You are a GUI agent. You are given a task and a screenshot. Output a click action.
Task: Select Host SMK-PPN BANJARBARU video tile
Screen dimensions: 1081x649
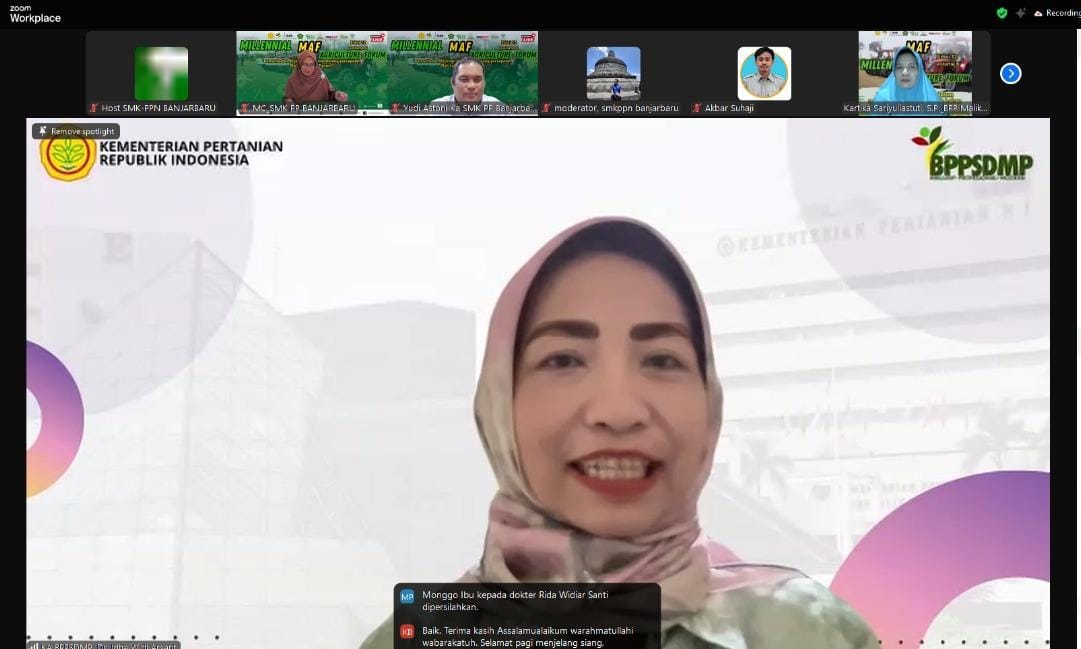(x=161, y=73)
